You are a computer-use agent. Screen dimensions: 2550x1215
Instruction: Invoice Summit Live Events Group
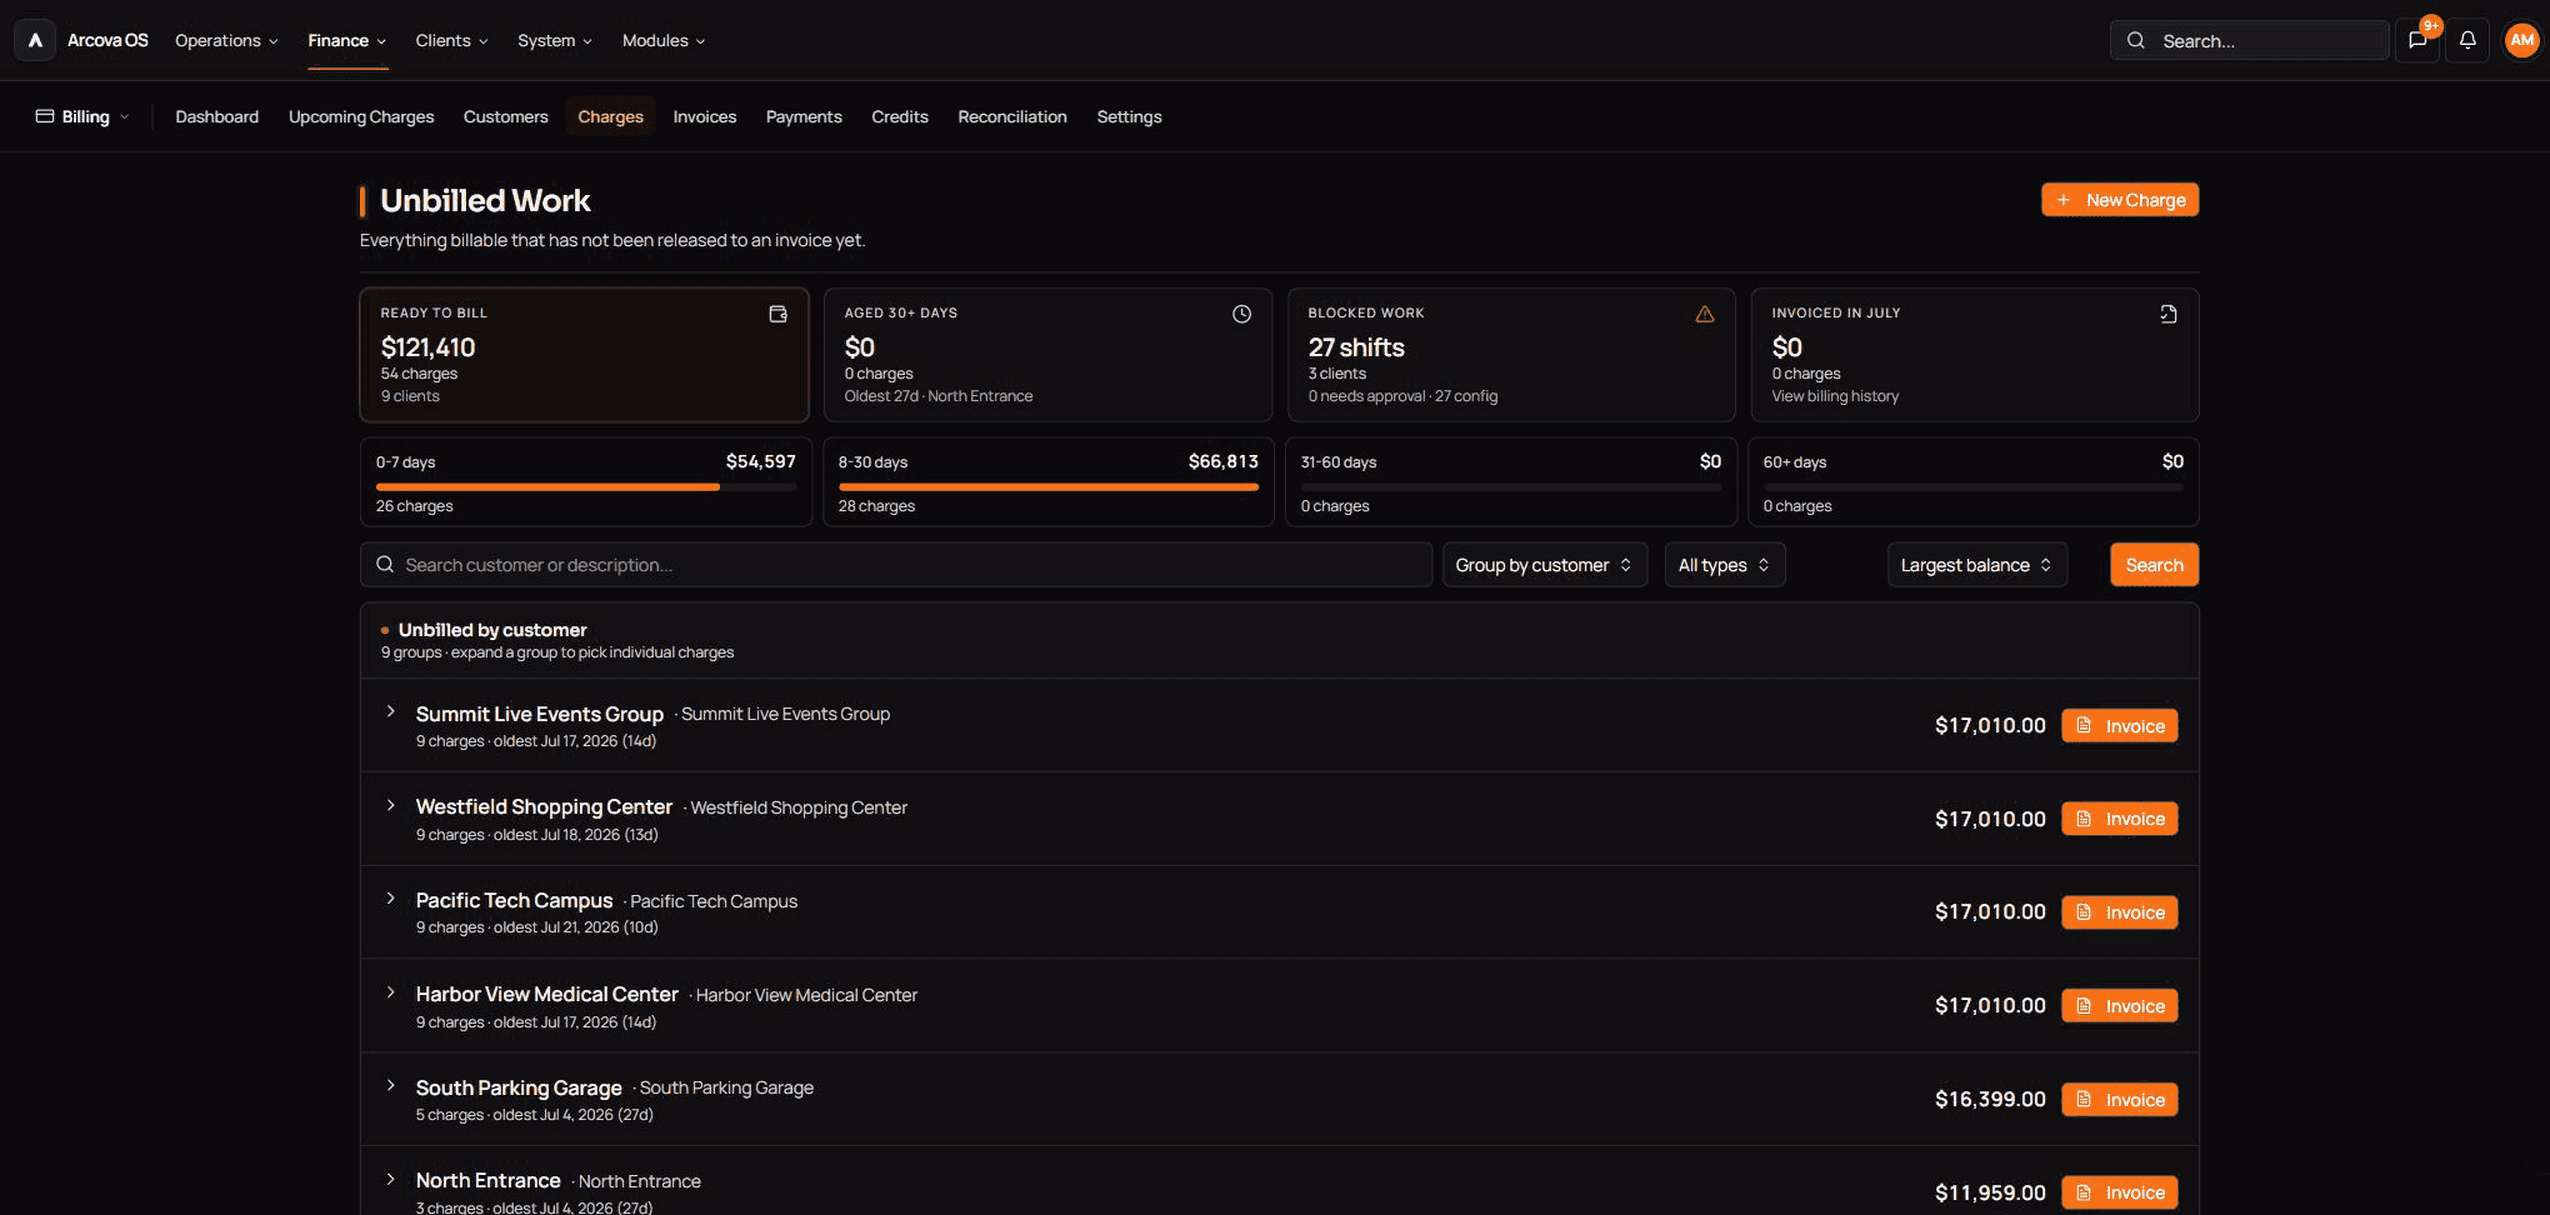pos(2119,726)
